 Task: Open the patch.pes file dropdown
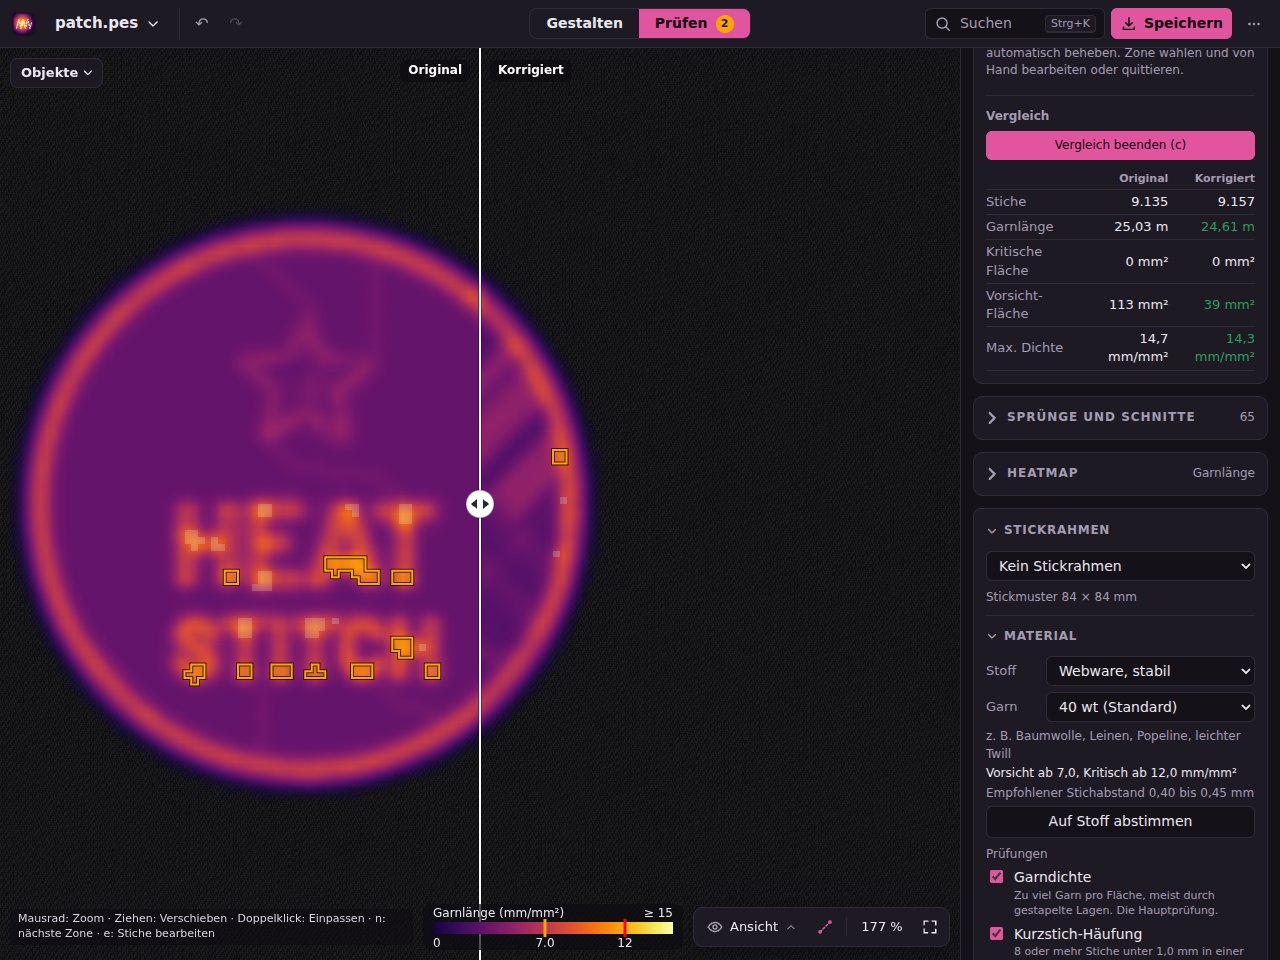coord(106,23)
